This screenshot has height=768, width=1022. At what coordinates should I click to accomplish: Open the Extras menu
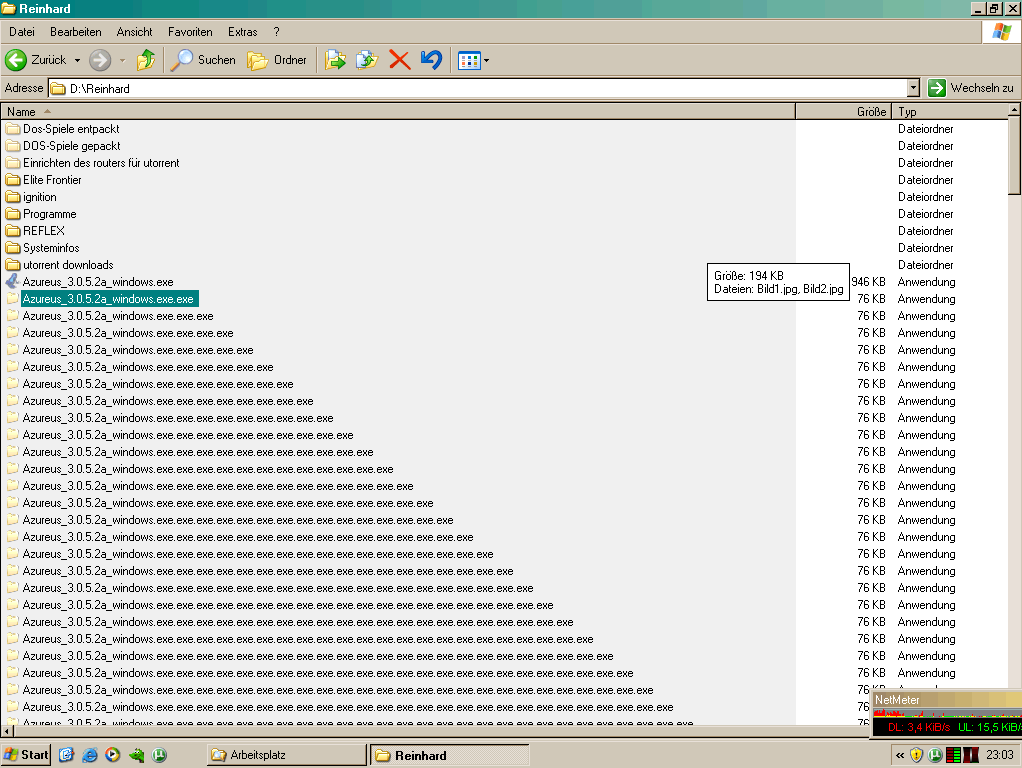(x=242, y=32)
